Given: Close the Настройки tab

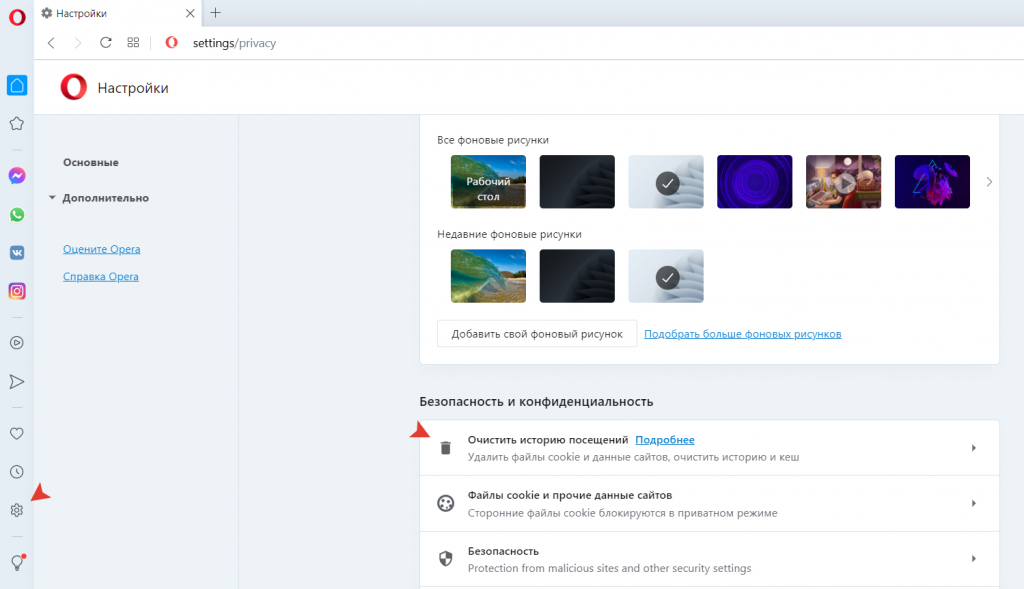Looking at the screenshot, I should 190,13.
